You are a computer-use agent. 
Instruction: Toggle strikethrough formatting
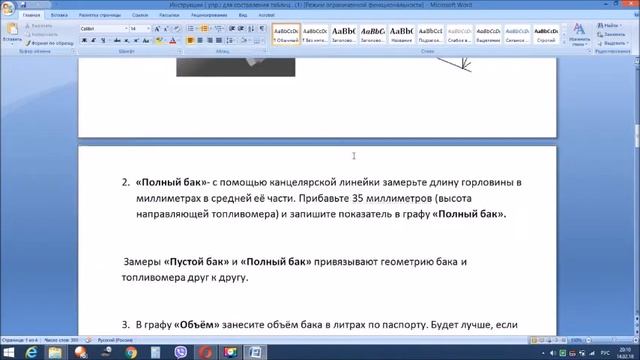(x=117, y=40)
